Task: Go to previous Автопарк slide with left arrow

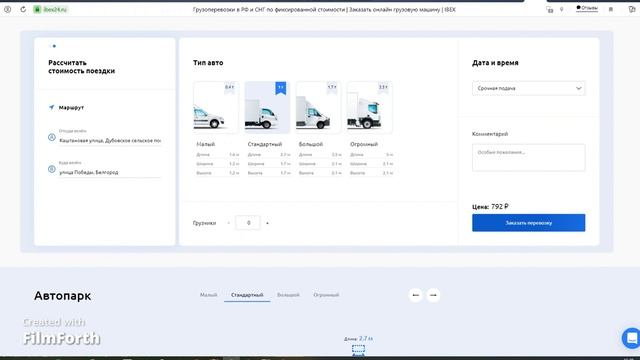Action: pyautogui.click(x=416, y=295)
